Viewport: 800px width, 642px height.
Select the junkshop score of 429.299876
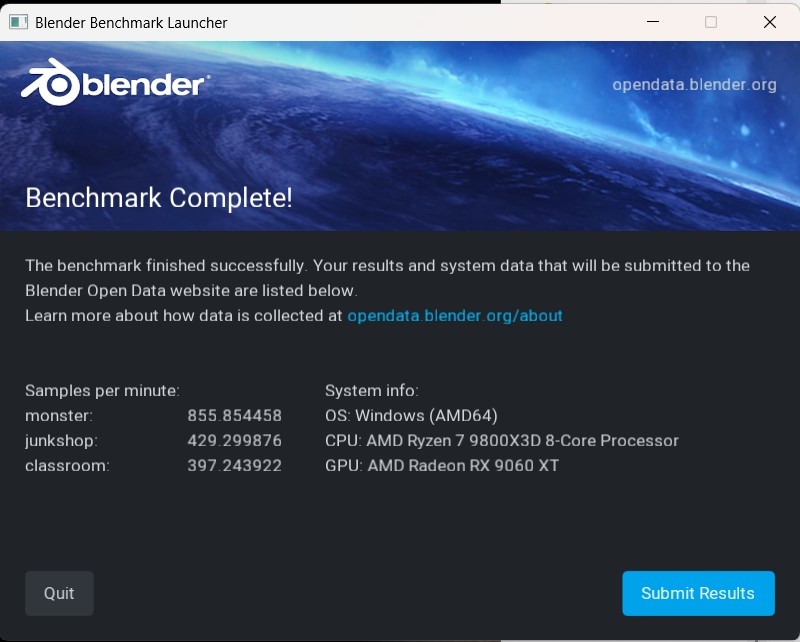[236, 440]
